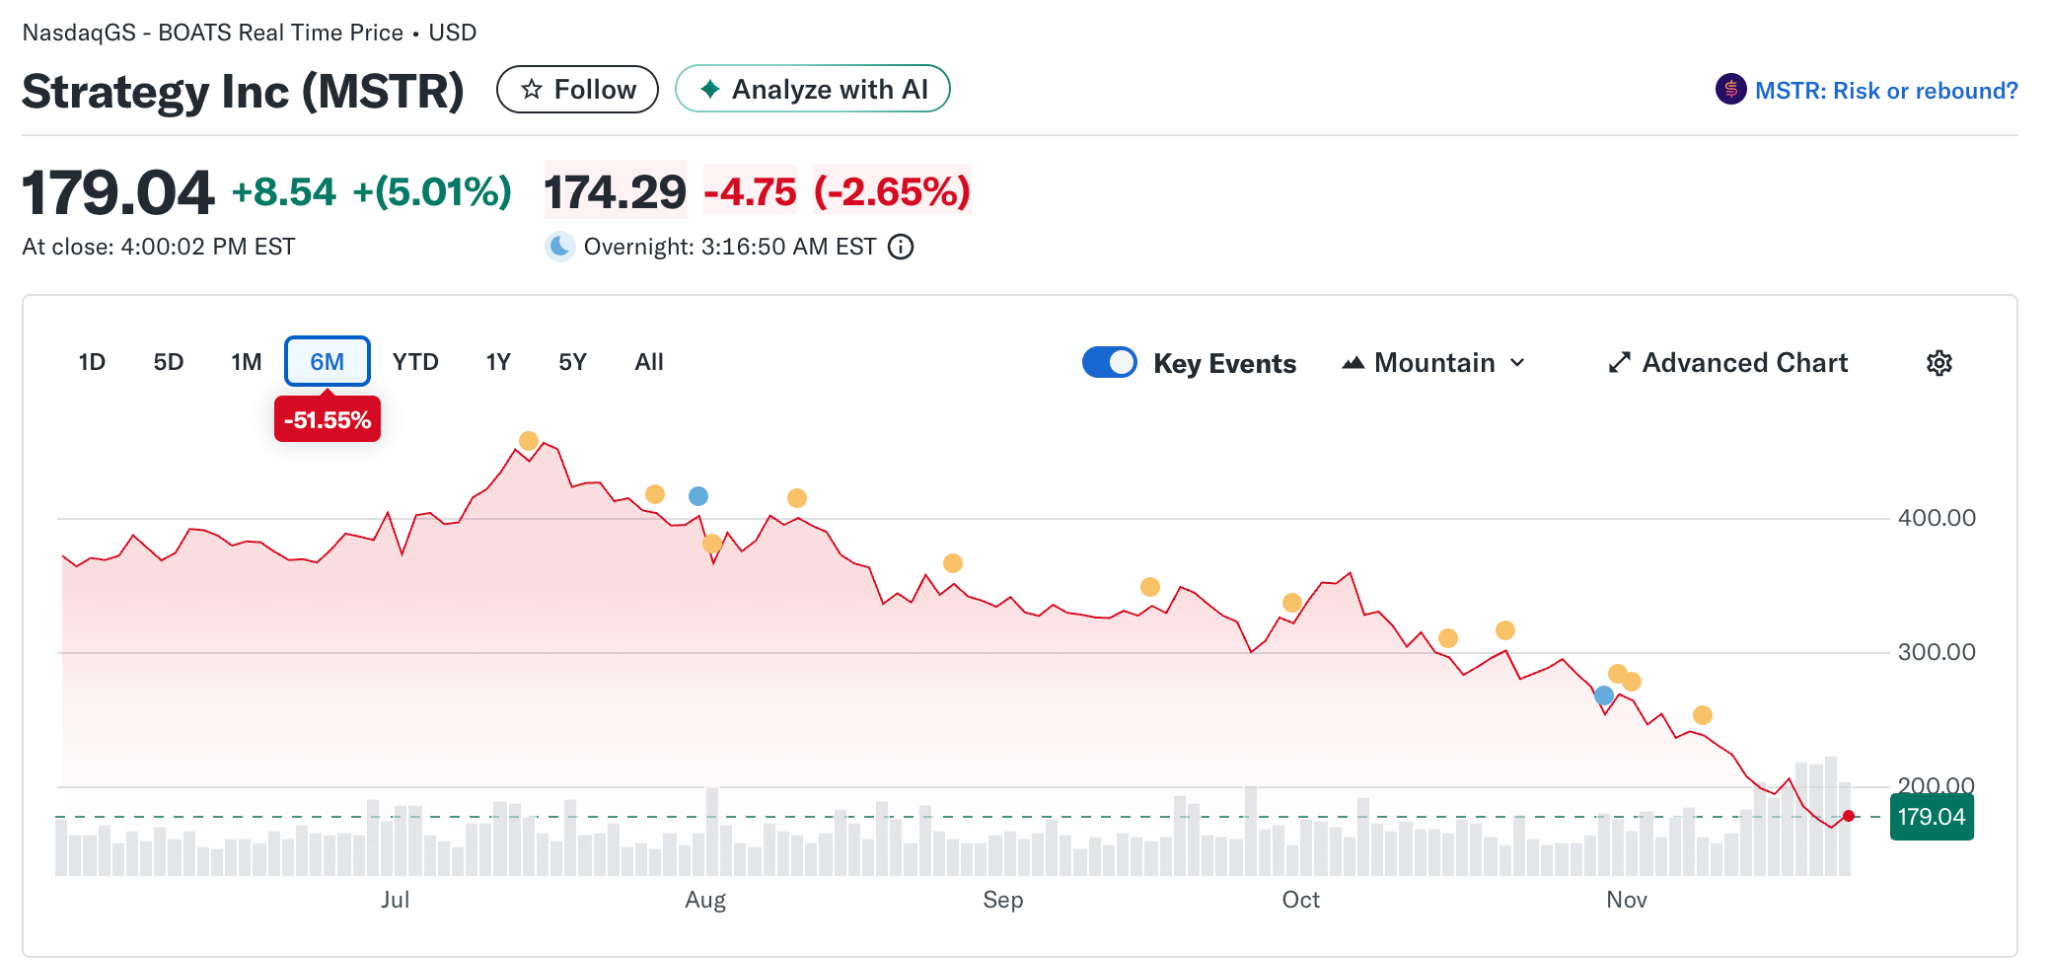
Task: Select the YTD chart period
Action: 415,362
